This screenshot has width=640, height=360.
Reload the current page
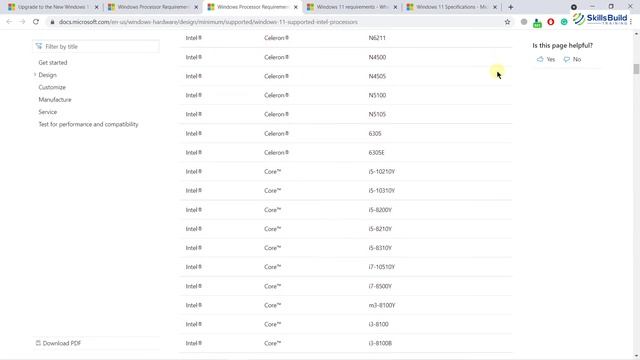click(36, 22)
